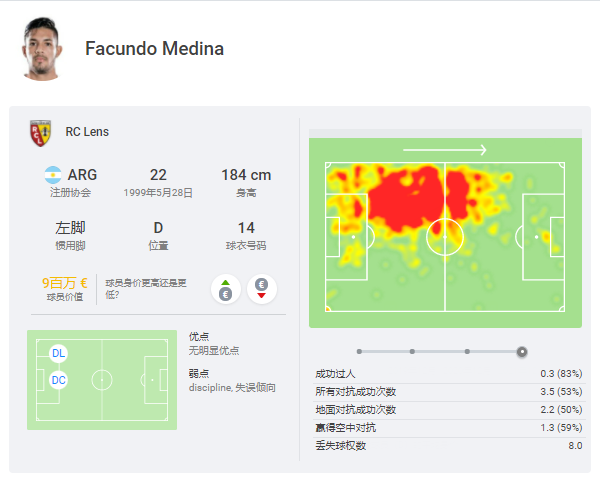The image size is (600, 480).
Task: Click the Facundo Medina name heading
Action: (x=154, y=48)
